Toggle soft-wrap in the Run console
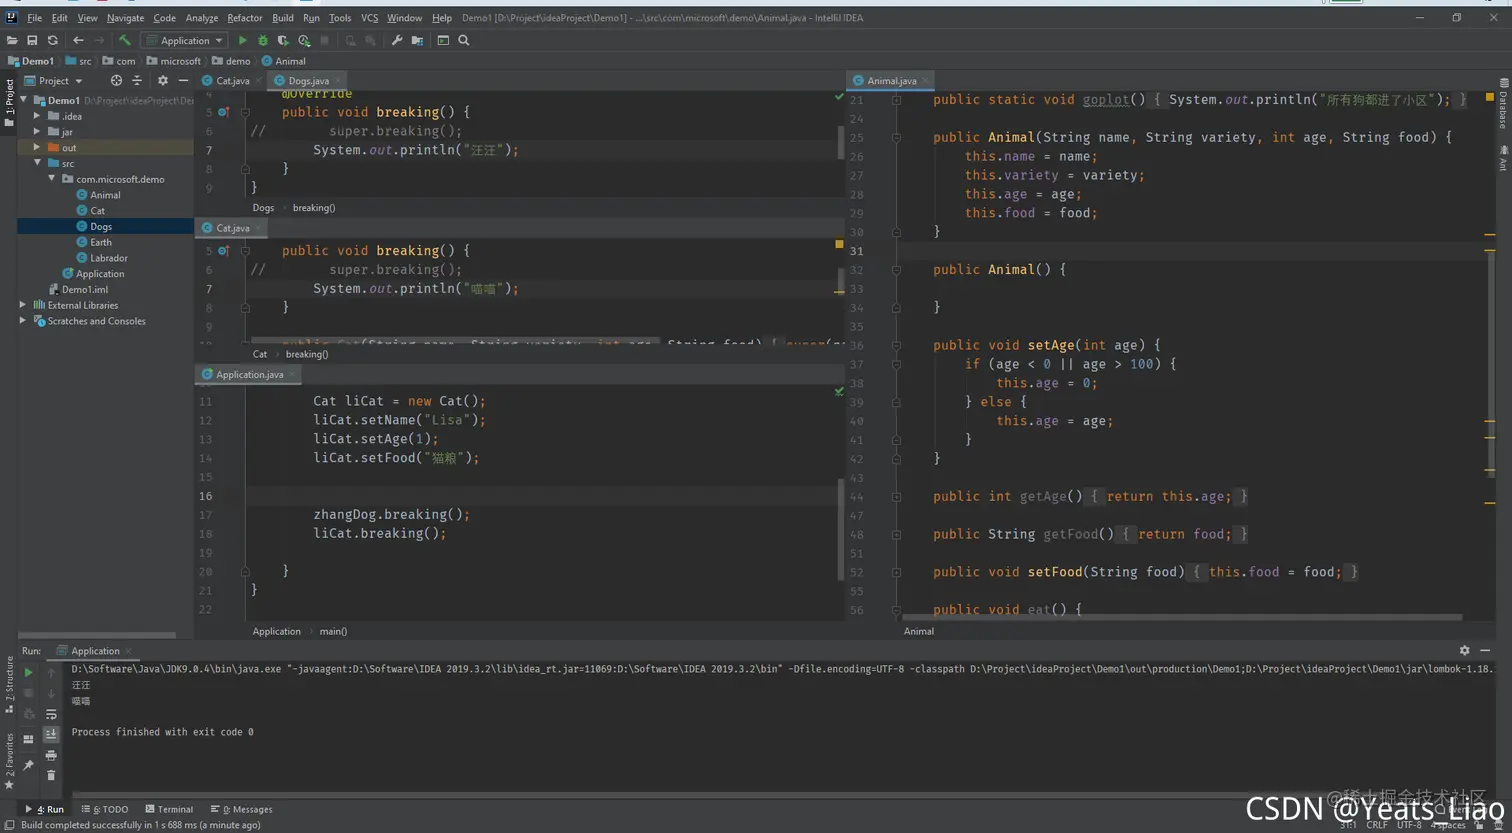This screenshot has height=833, width=1512. (51, 714)
